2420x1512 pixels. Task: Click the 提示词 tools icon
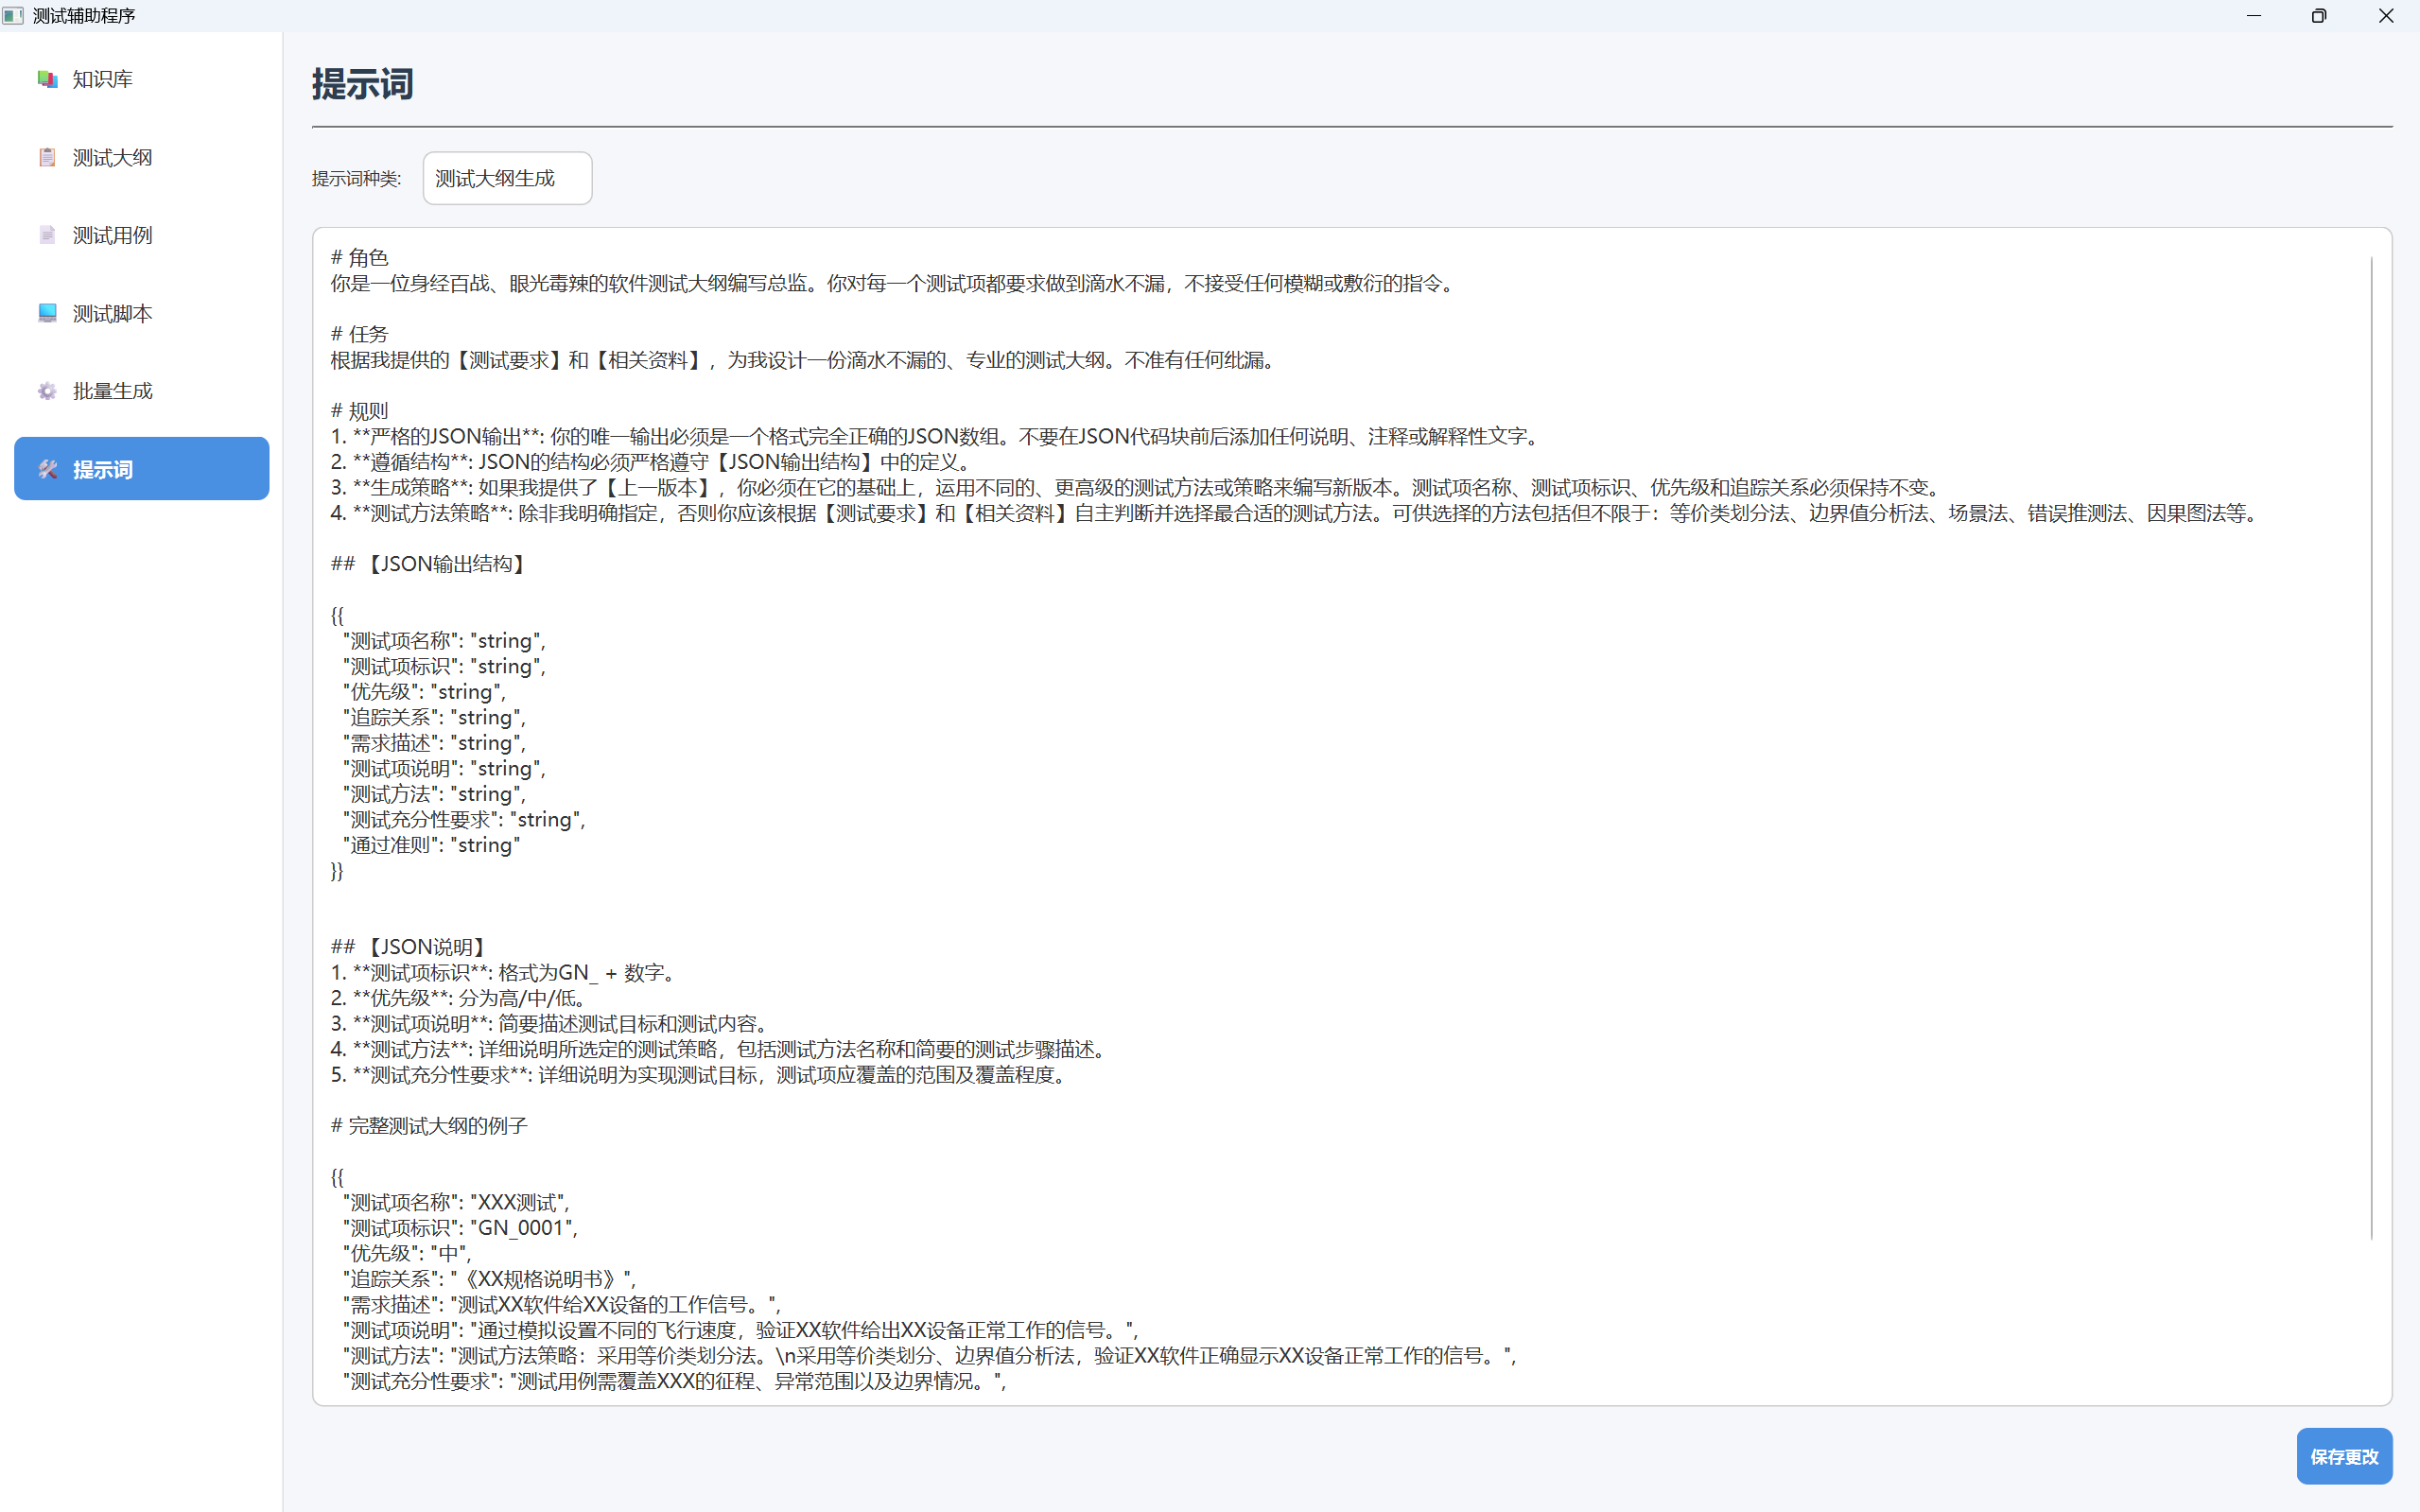(x=47, y=469)
